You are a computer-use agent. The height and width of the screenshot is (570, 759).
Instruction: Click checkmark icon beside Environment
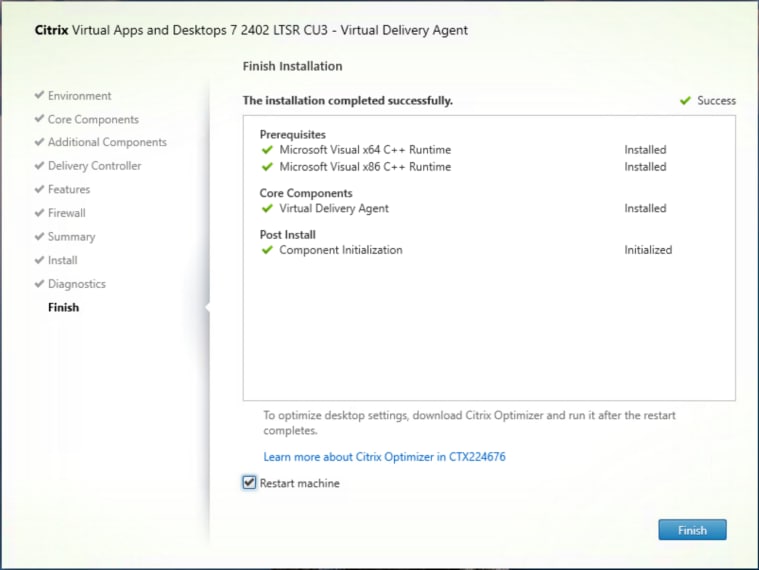[39, 95]
